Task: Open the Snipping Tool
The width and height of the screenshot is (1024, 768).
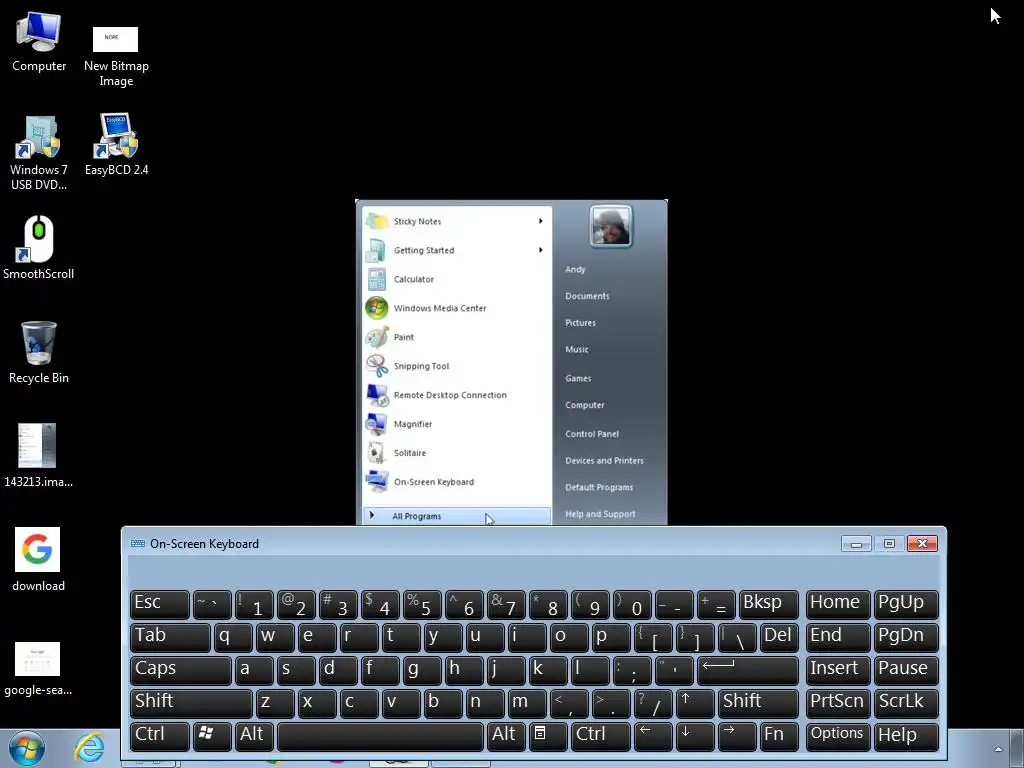Action: (x=456, y=366)
